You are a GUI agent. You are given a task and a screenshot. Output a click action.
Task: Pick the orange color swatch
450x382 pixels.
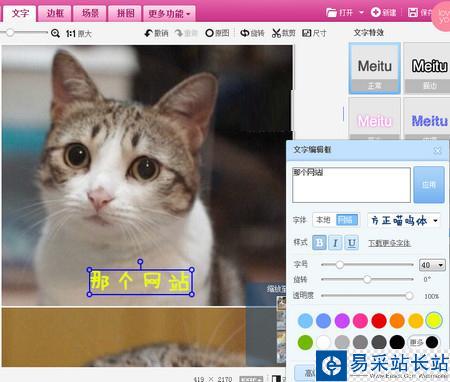pos(397,321)
